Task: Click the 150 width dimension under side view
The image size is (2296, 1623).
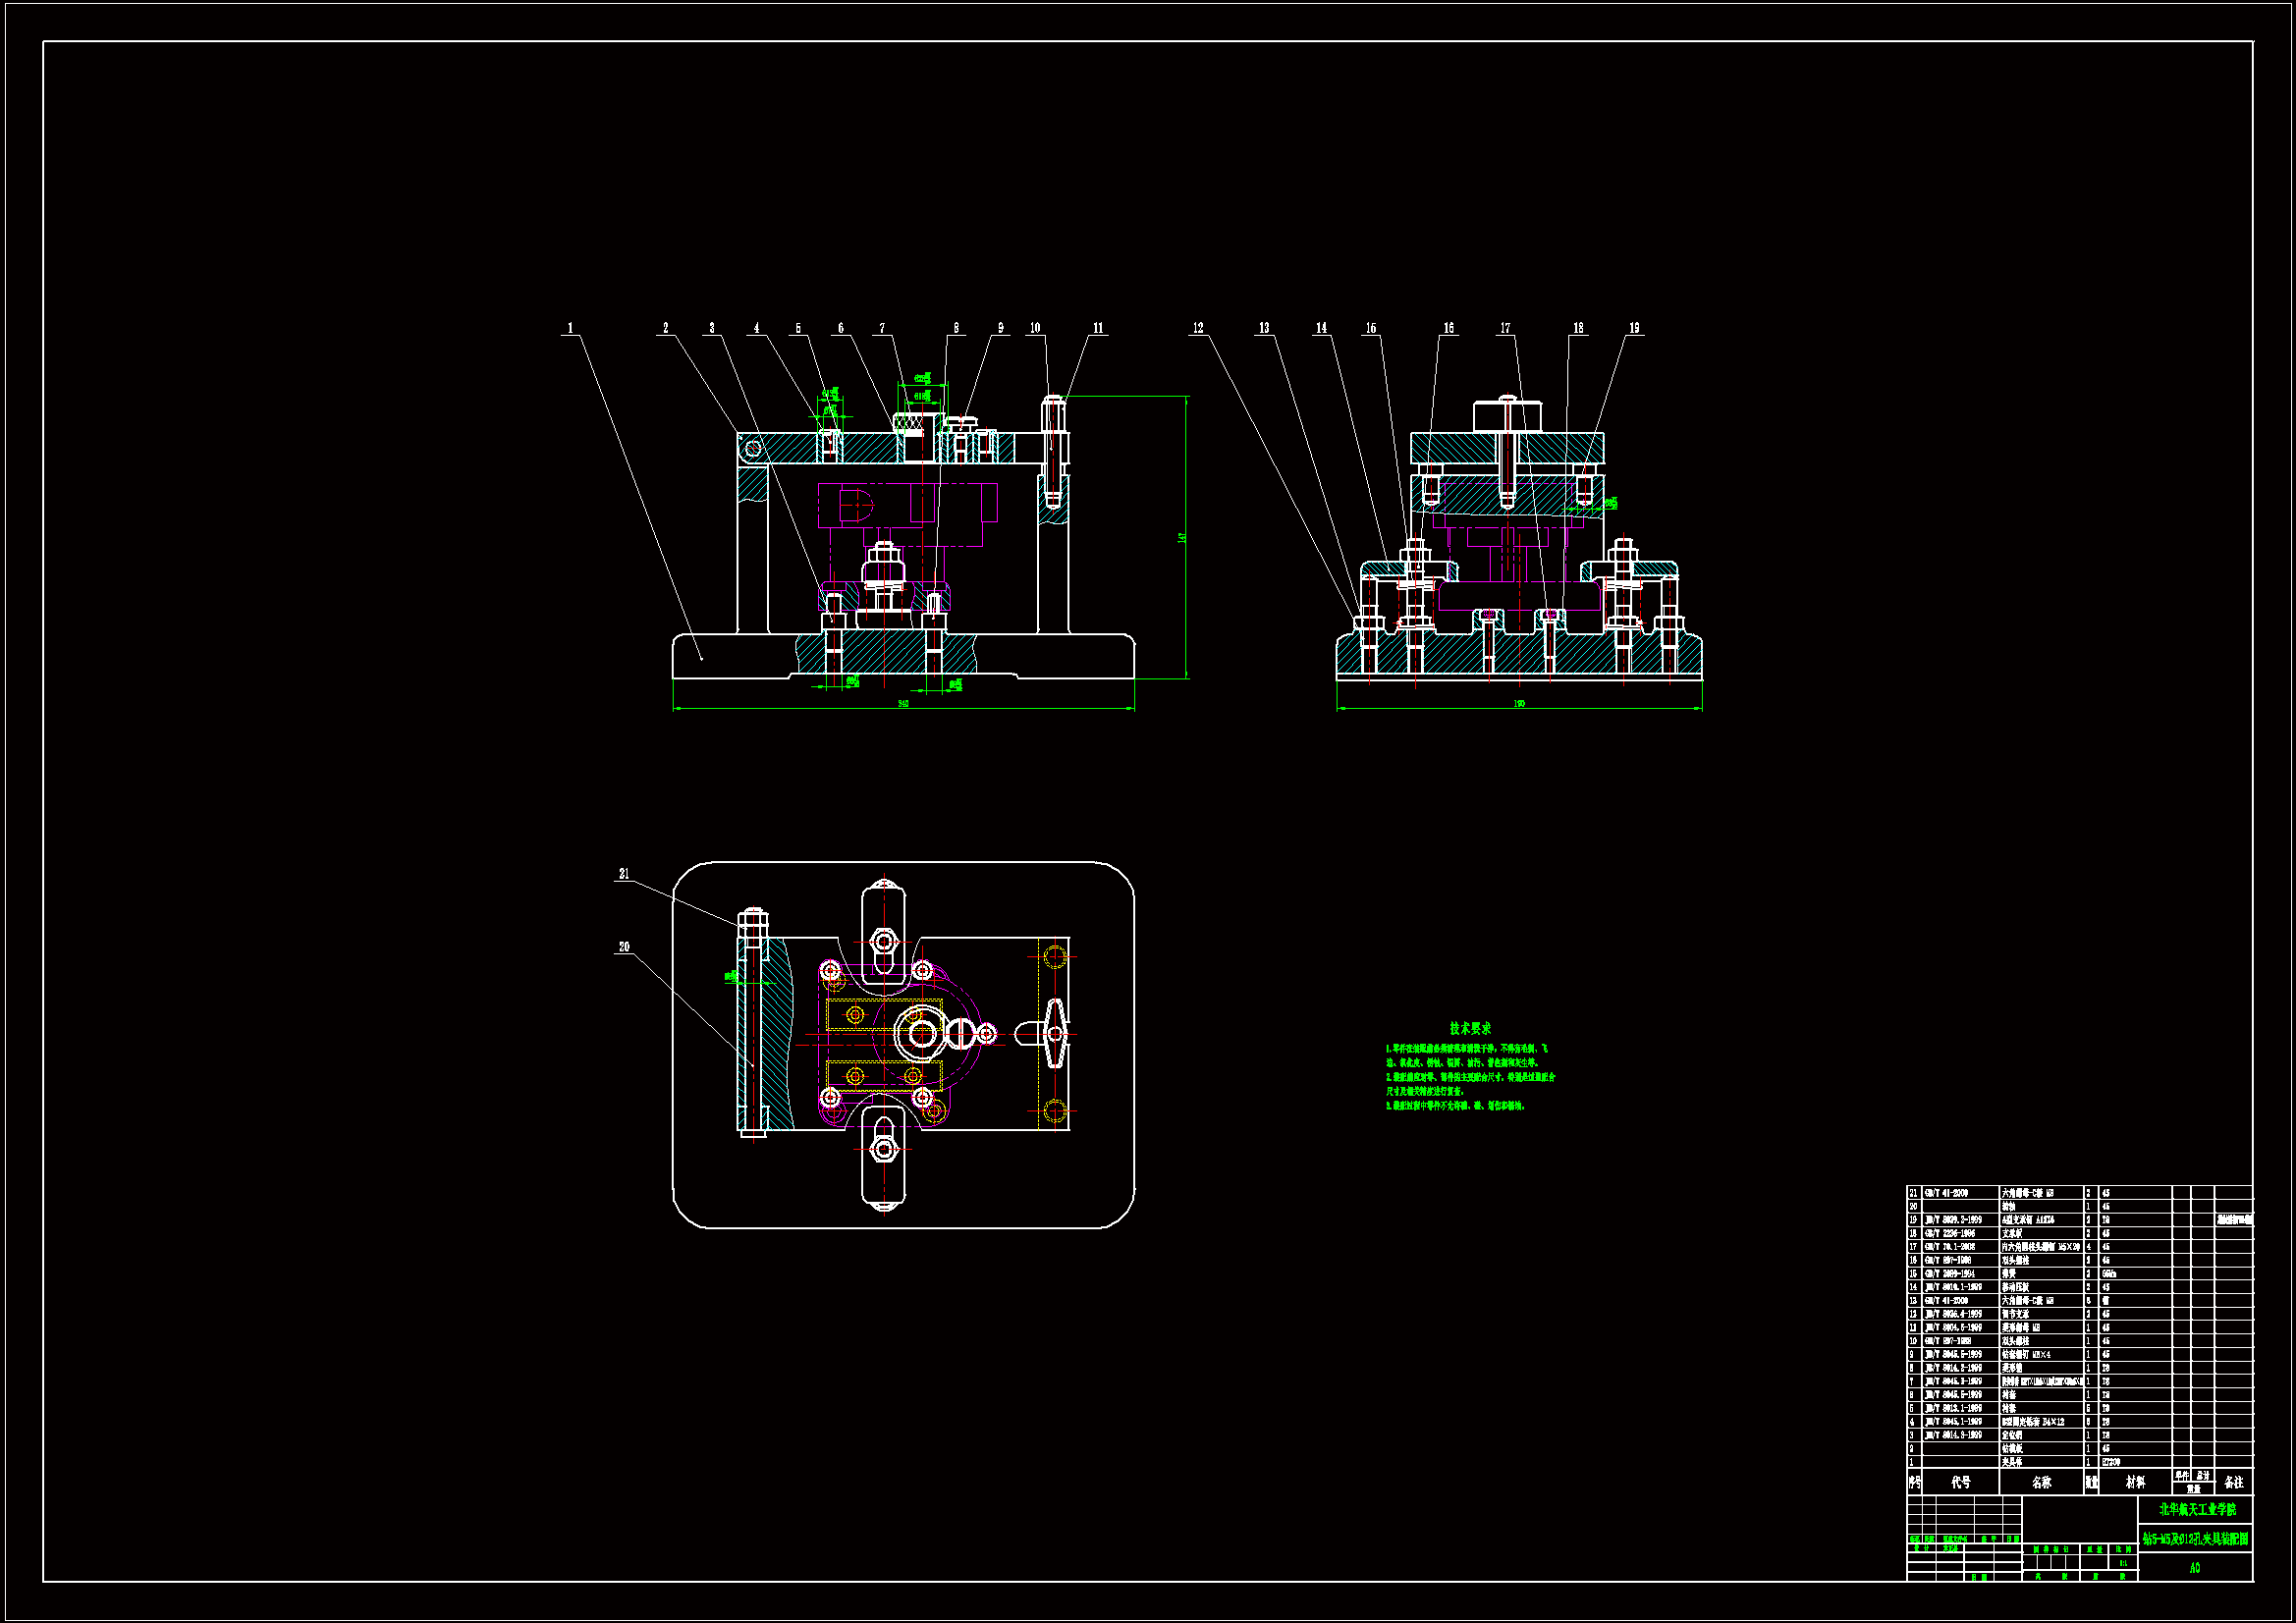Action: tap(1519, 704)
